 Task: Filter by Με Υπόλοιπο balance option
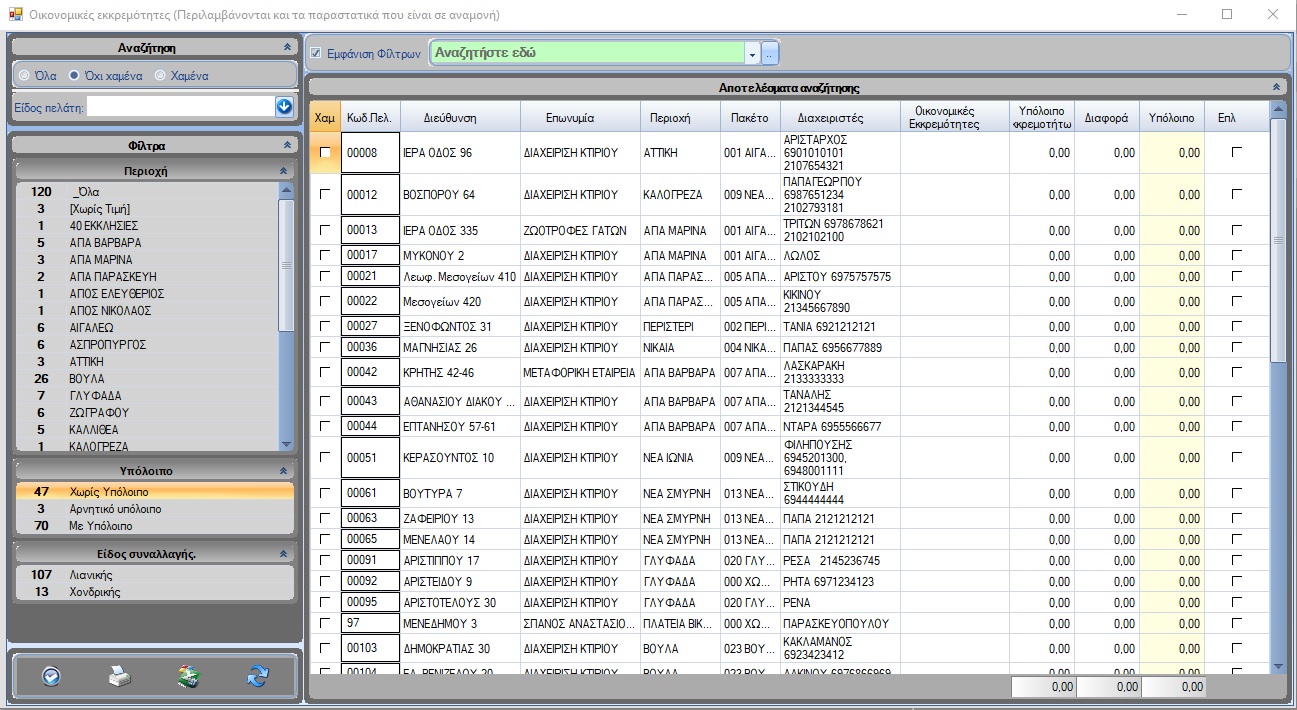pos(100,525)
